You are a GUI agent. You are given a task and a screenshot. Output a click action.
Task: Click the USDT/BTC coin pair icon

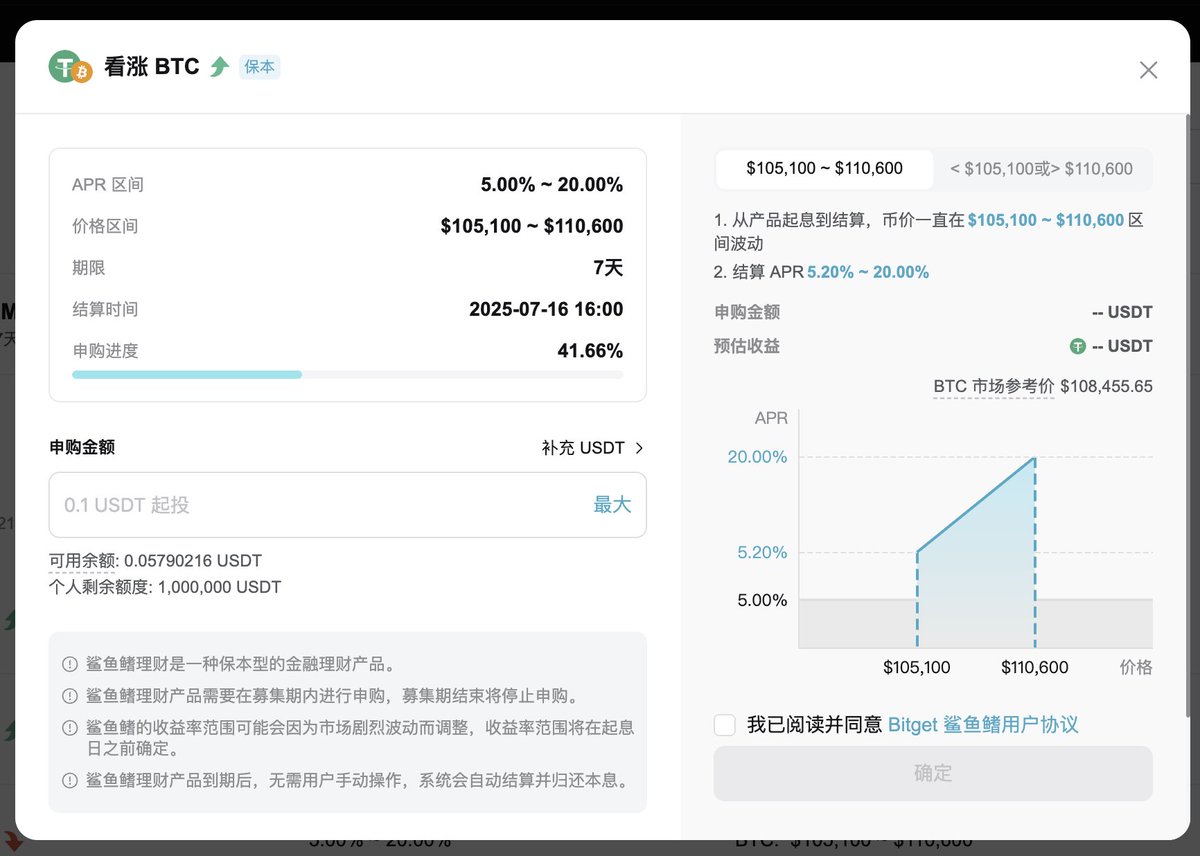click(x=70, y=68)
